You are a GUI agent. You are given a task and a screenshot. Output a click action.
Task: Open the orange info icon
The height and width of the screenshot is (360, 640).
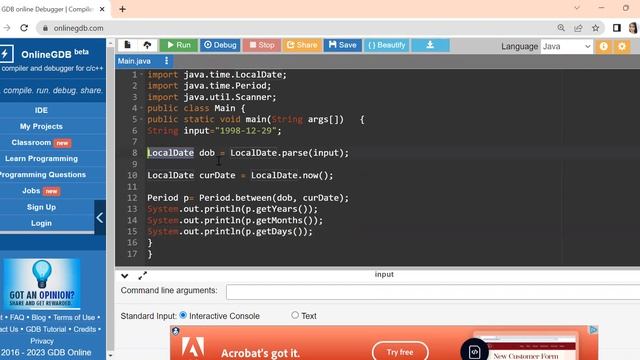(604, 47)
